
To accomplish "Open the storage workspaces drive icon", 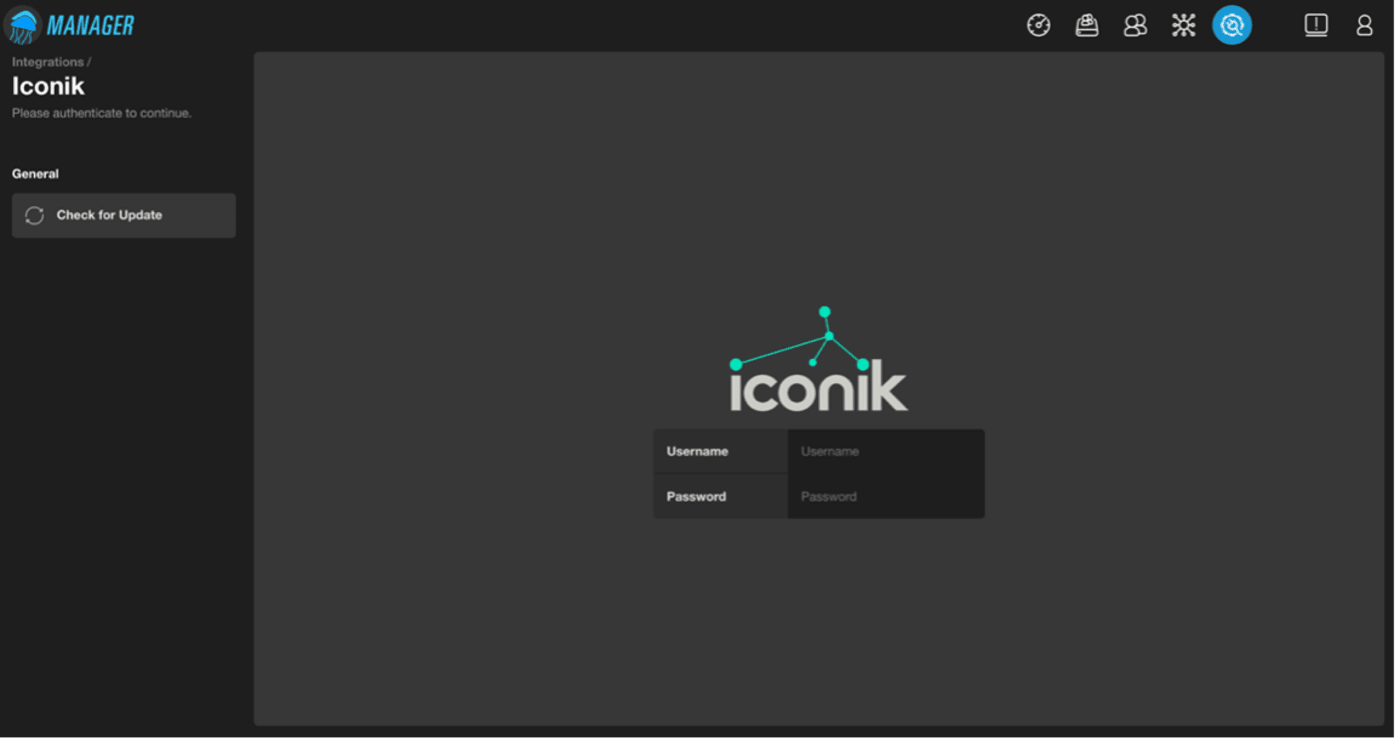I will [1087, 26].
